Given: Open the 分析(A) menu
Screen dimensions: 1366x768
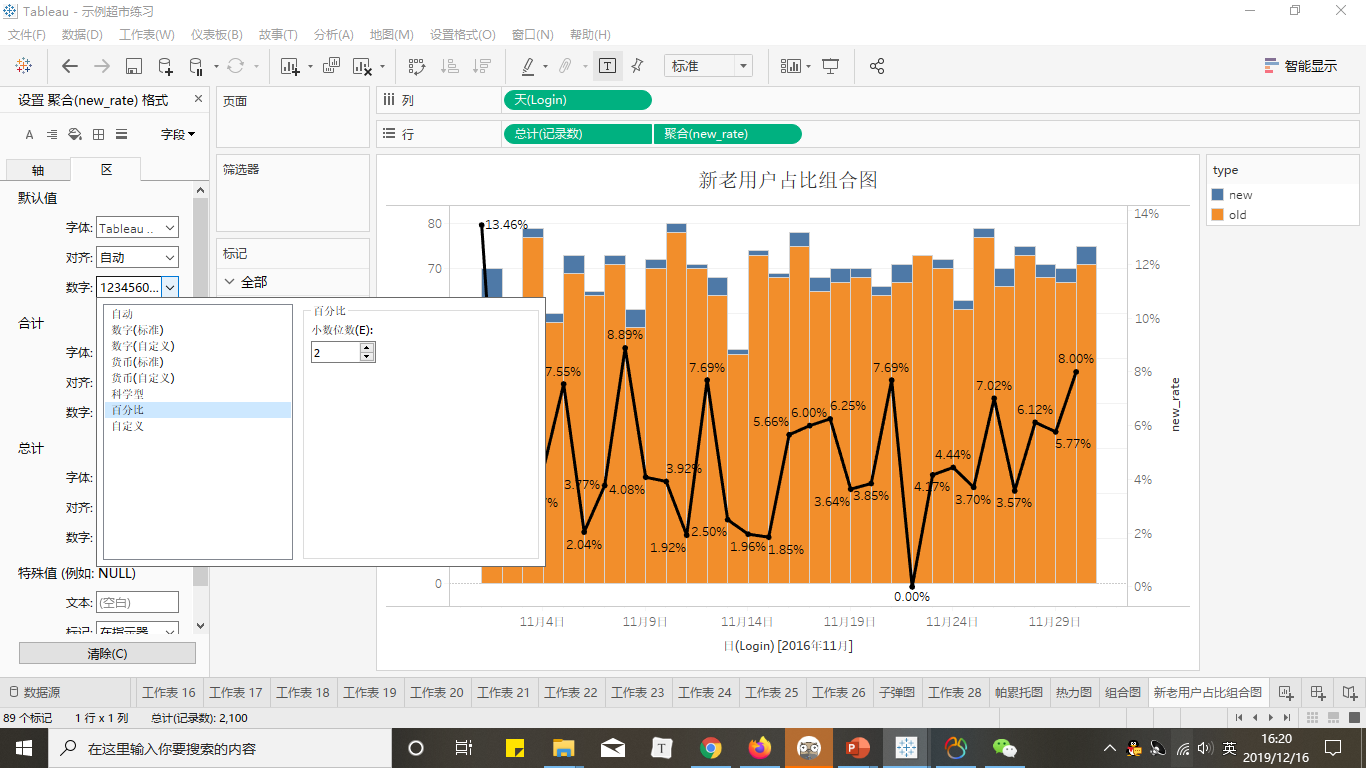Looking at the screenshot, I should click(333, 34).
